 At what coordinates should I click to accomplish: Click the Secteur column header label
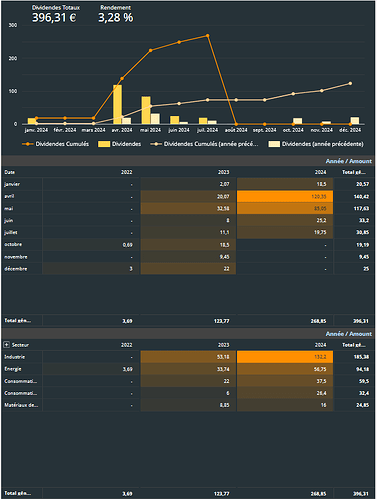point(20,345)
